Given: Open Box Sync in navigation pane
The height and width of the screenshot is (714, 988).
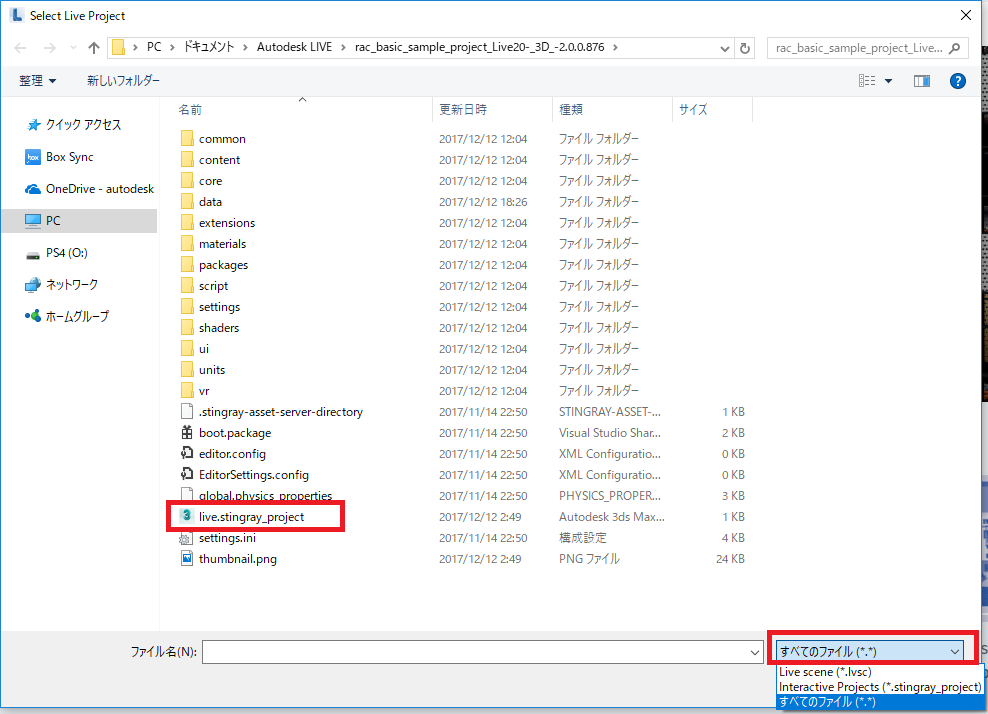Looking at the screenshot, I should coord(59,157).
